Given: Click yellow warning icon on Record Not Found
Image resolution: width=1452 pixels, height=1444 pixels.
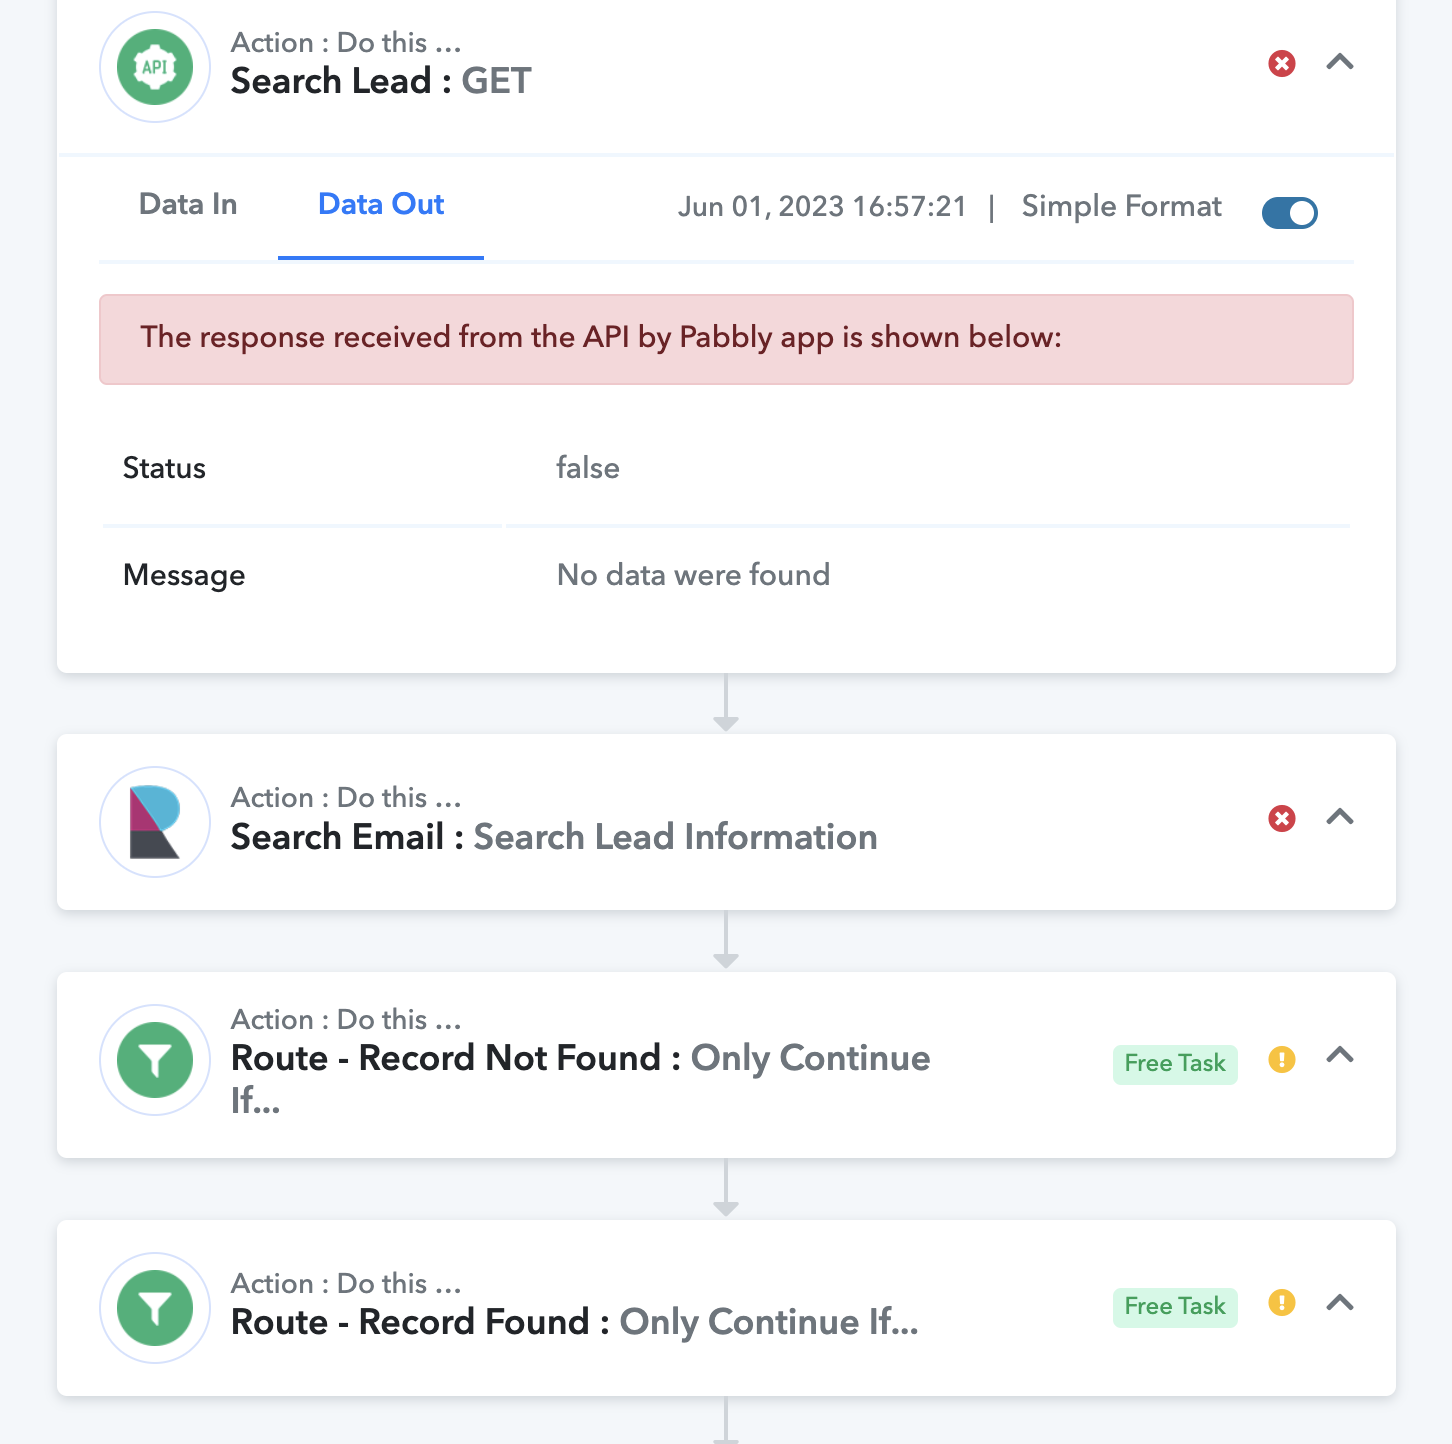Looking at the screenshot, I should coord(1282,1059).
